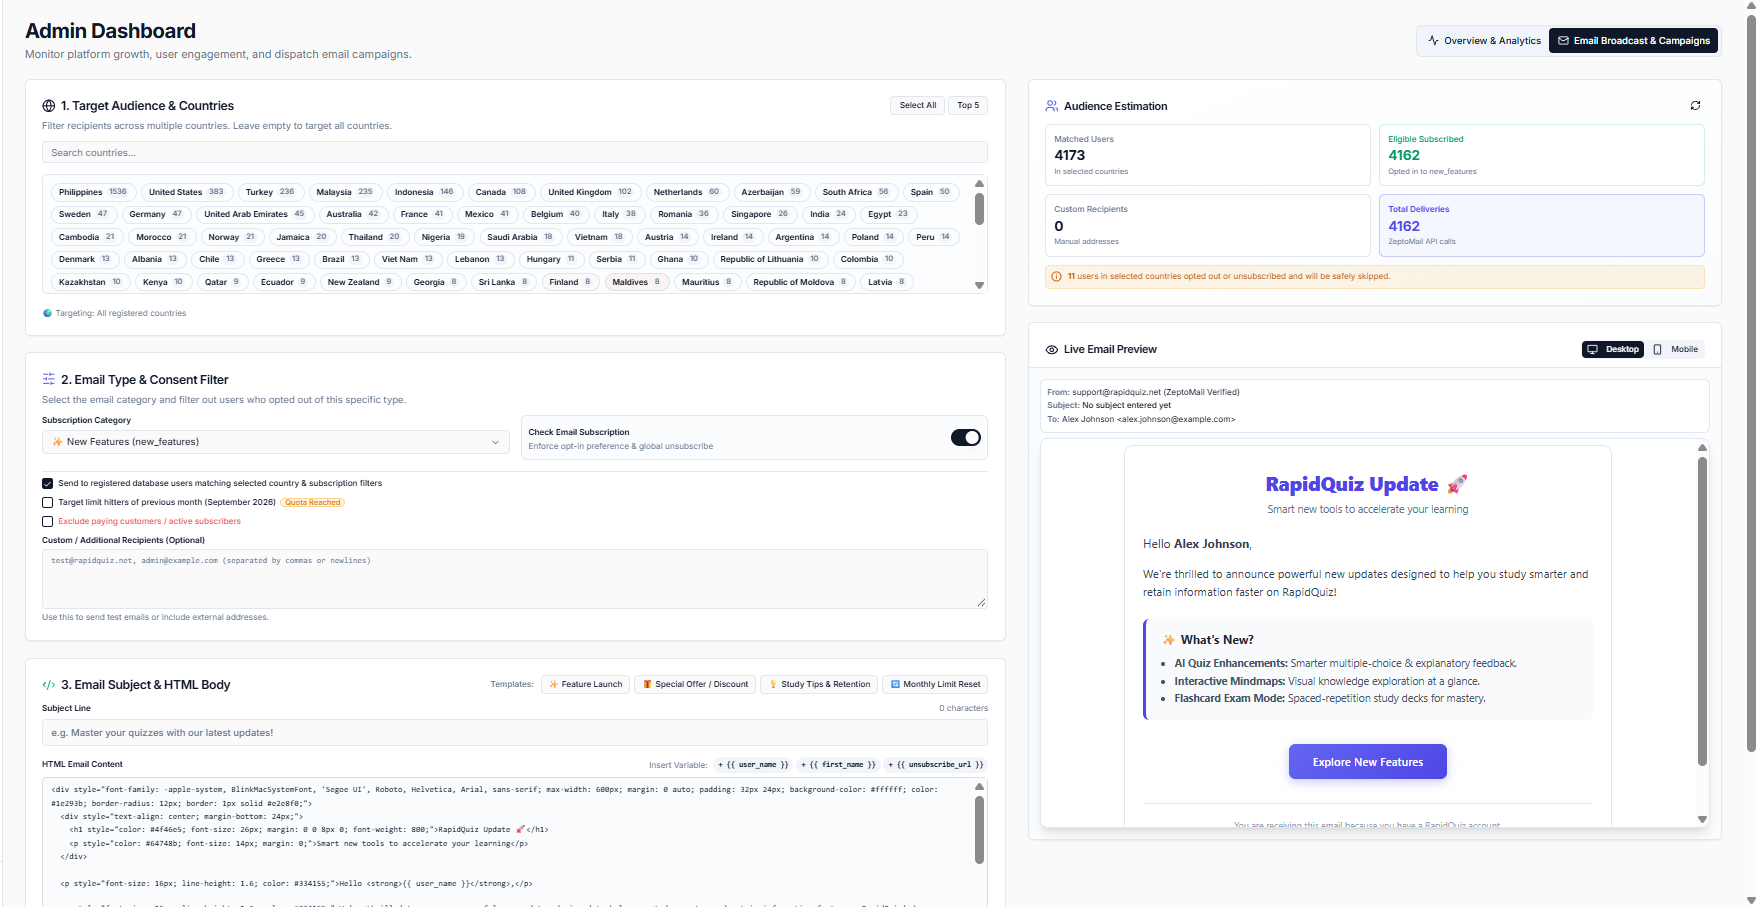Select the United Kingdom country chip
Viewport: 1756px width, 907px height.
click(590, 192)
